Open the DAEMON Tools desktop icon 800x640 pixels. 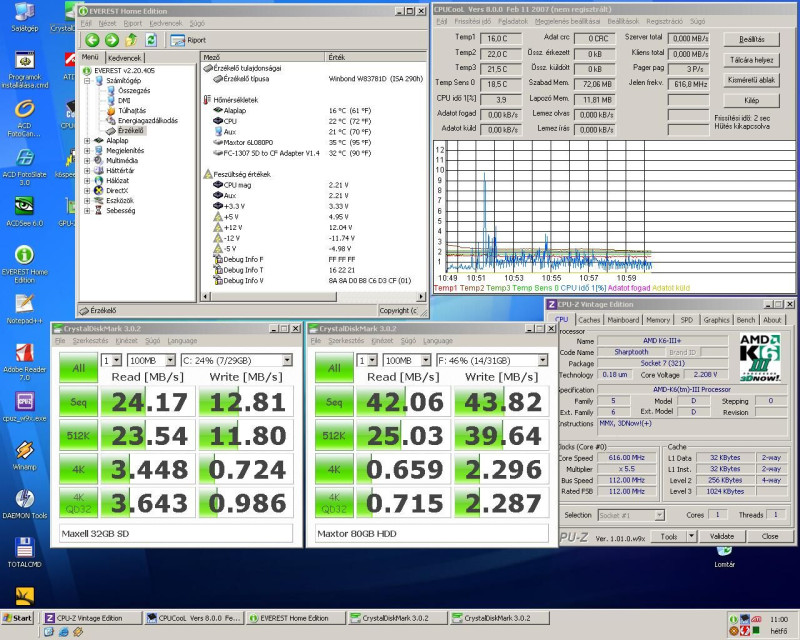(x=24, y=504)
